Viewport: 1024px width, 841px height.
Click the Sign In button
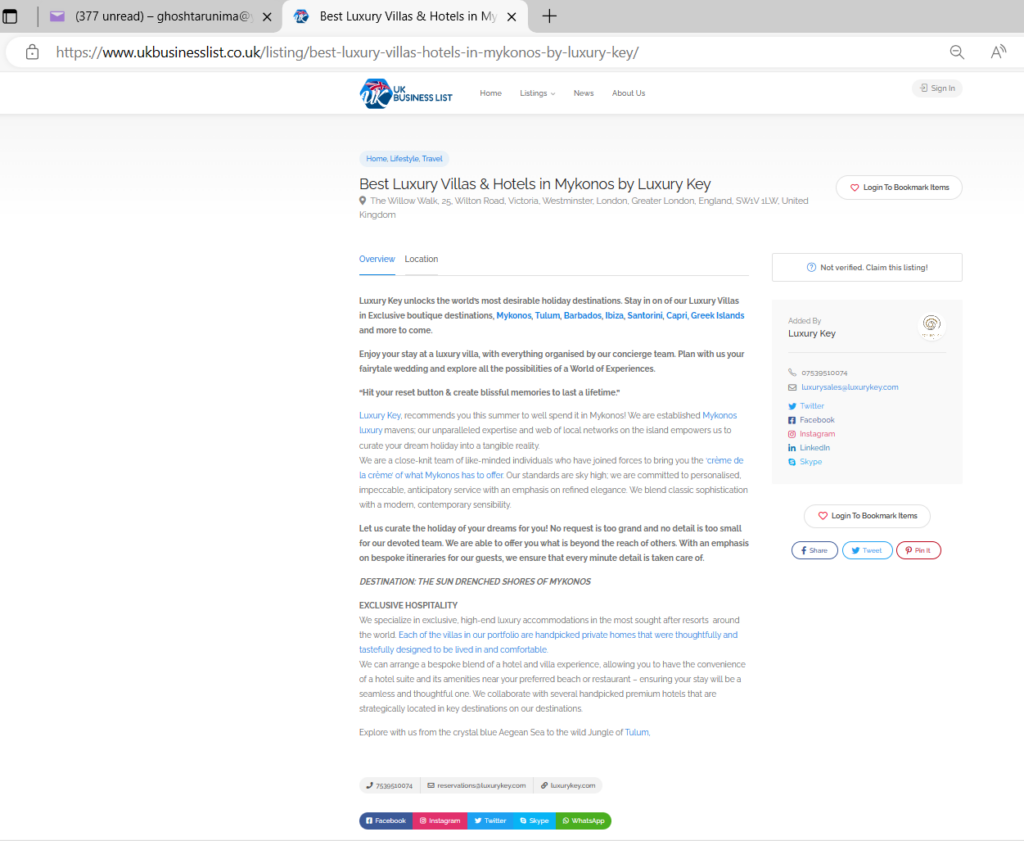pos(937,88)
